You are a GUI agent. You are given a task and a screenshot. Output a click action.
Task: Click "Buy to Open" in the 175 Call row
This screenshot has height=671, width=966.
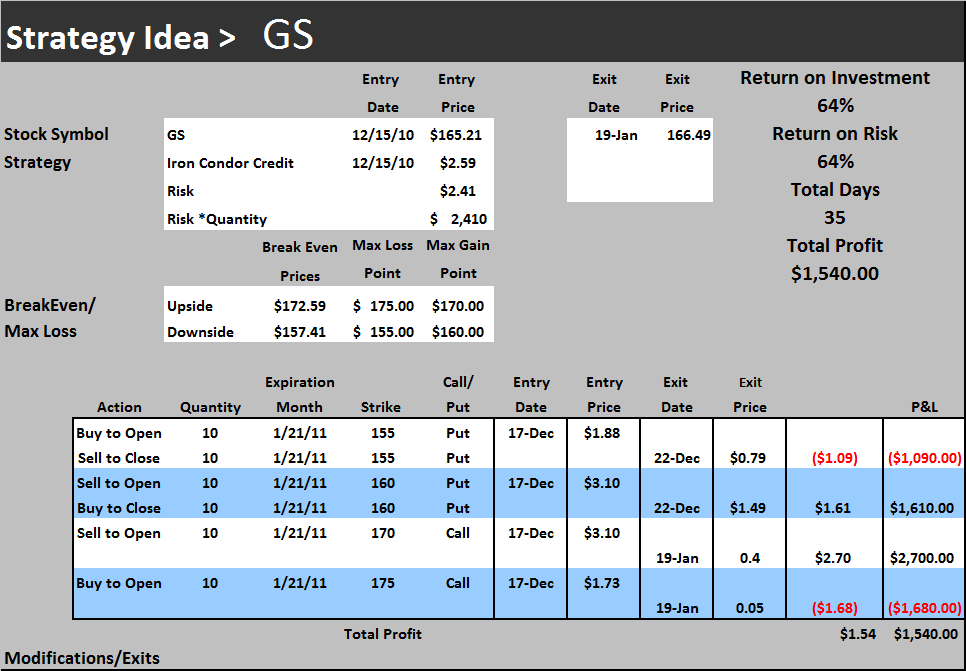pos(119,583)
